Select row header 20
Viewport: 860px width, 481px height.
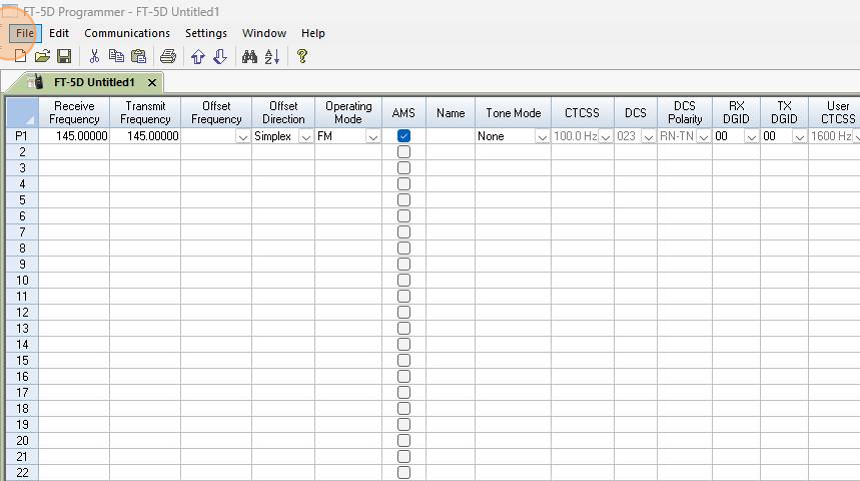coord(22,440)
